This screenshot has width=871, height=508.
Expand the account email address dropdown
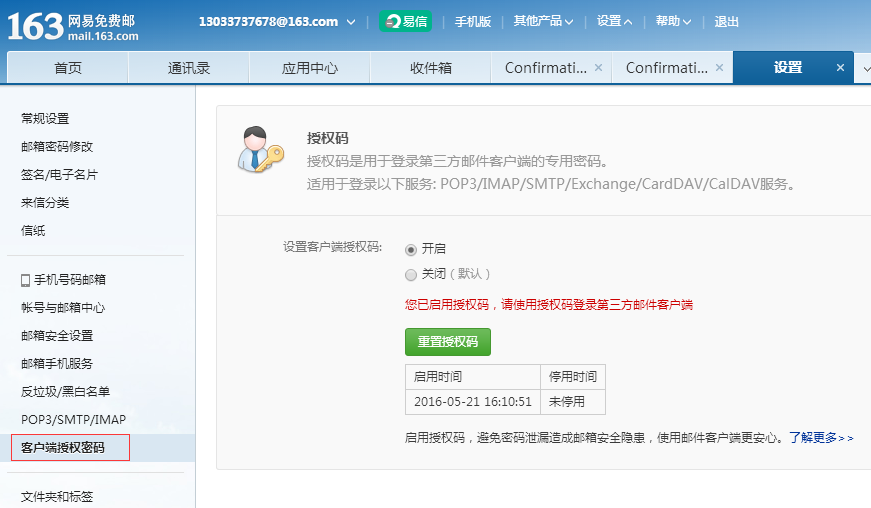[351, 22]
